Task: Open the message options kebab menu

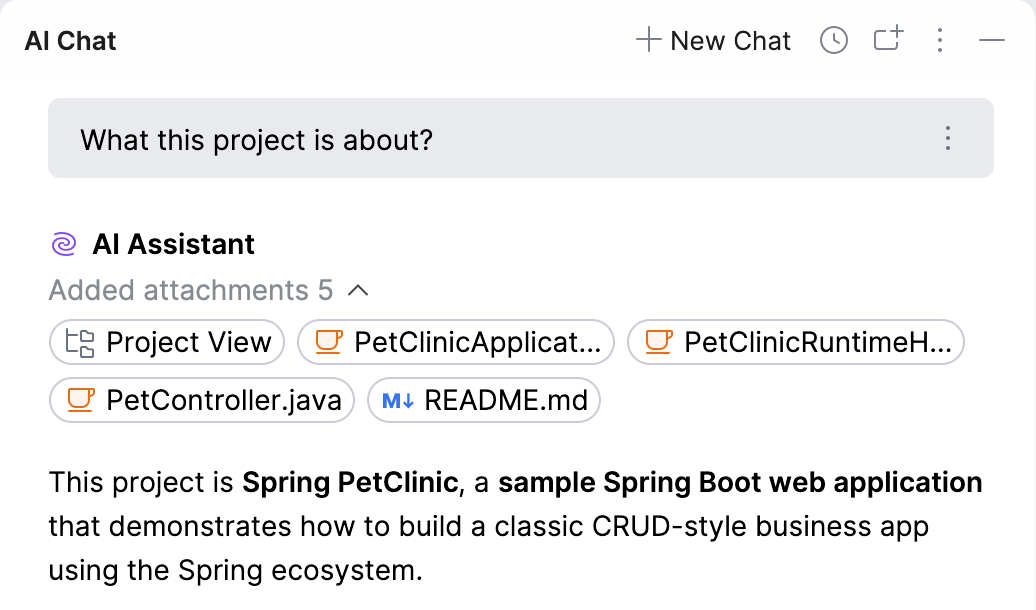Action: (948, 139)
